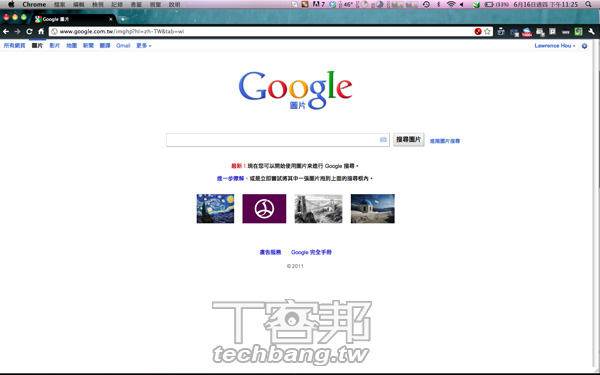
Task: Go back with the browser back arrow
Action: pyautogui.click(x=6, y=31)
